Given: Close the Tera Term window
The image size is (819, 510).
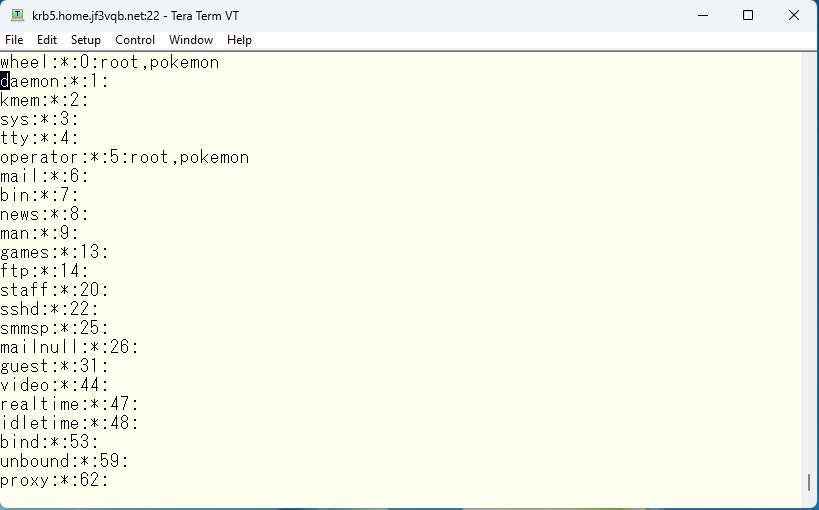Looking at the screenshot, I should pos(794,16).
